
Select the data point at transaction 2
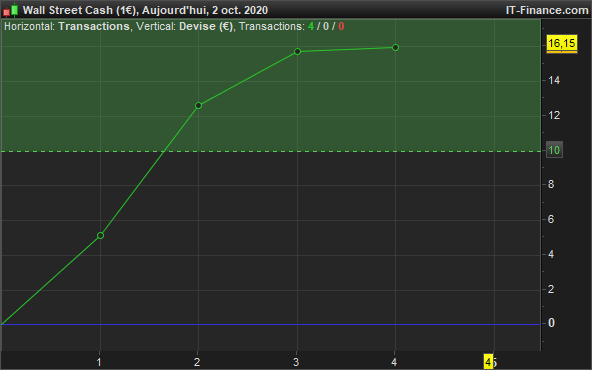tap(199, 106)
